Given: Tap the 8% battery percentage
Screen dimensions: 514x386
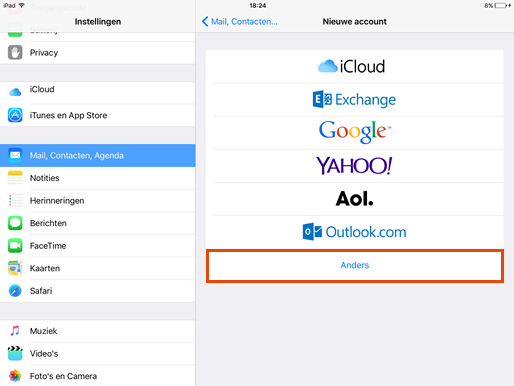Looking at the screenshot, I should point(489,6).
